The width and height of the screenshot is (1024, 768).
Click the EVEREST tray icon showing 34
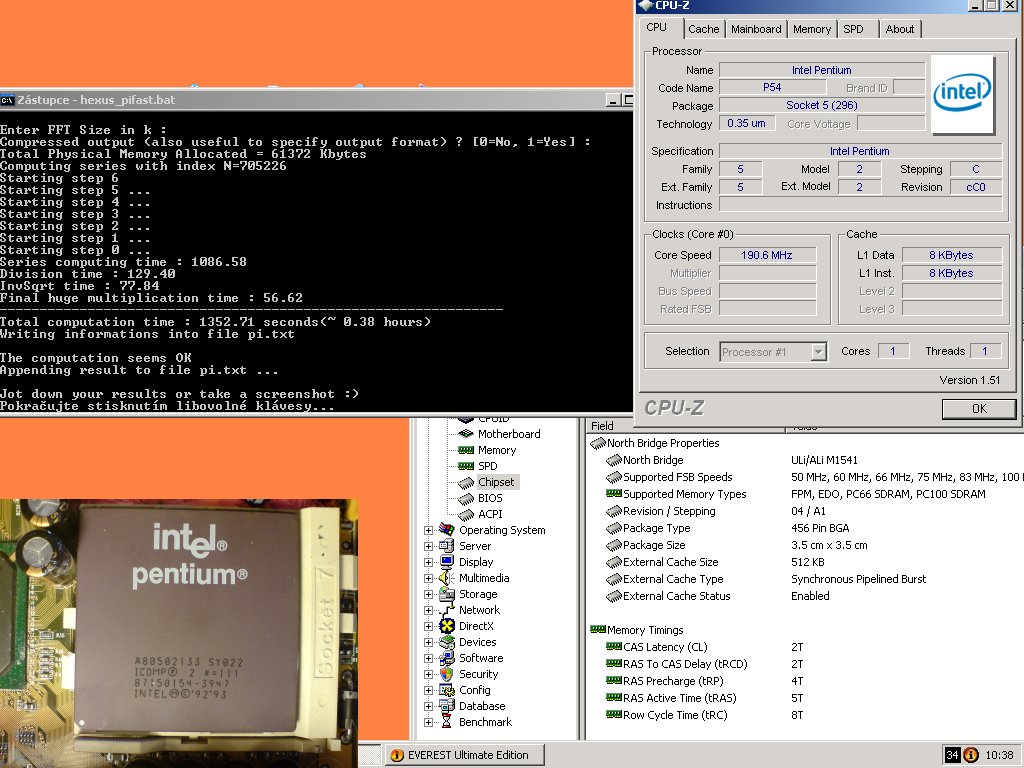pyautogui.click(x=952, y=755)
